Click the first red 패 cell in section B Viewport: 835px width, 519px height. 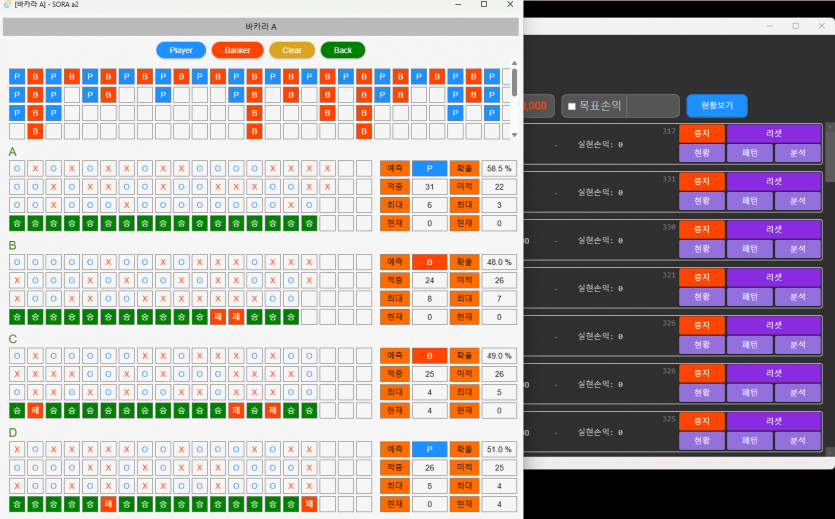pos(218,317)
